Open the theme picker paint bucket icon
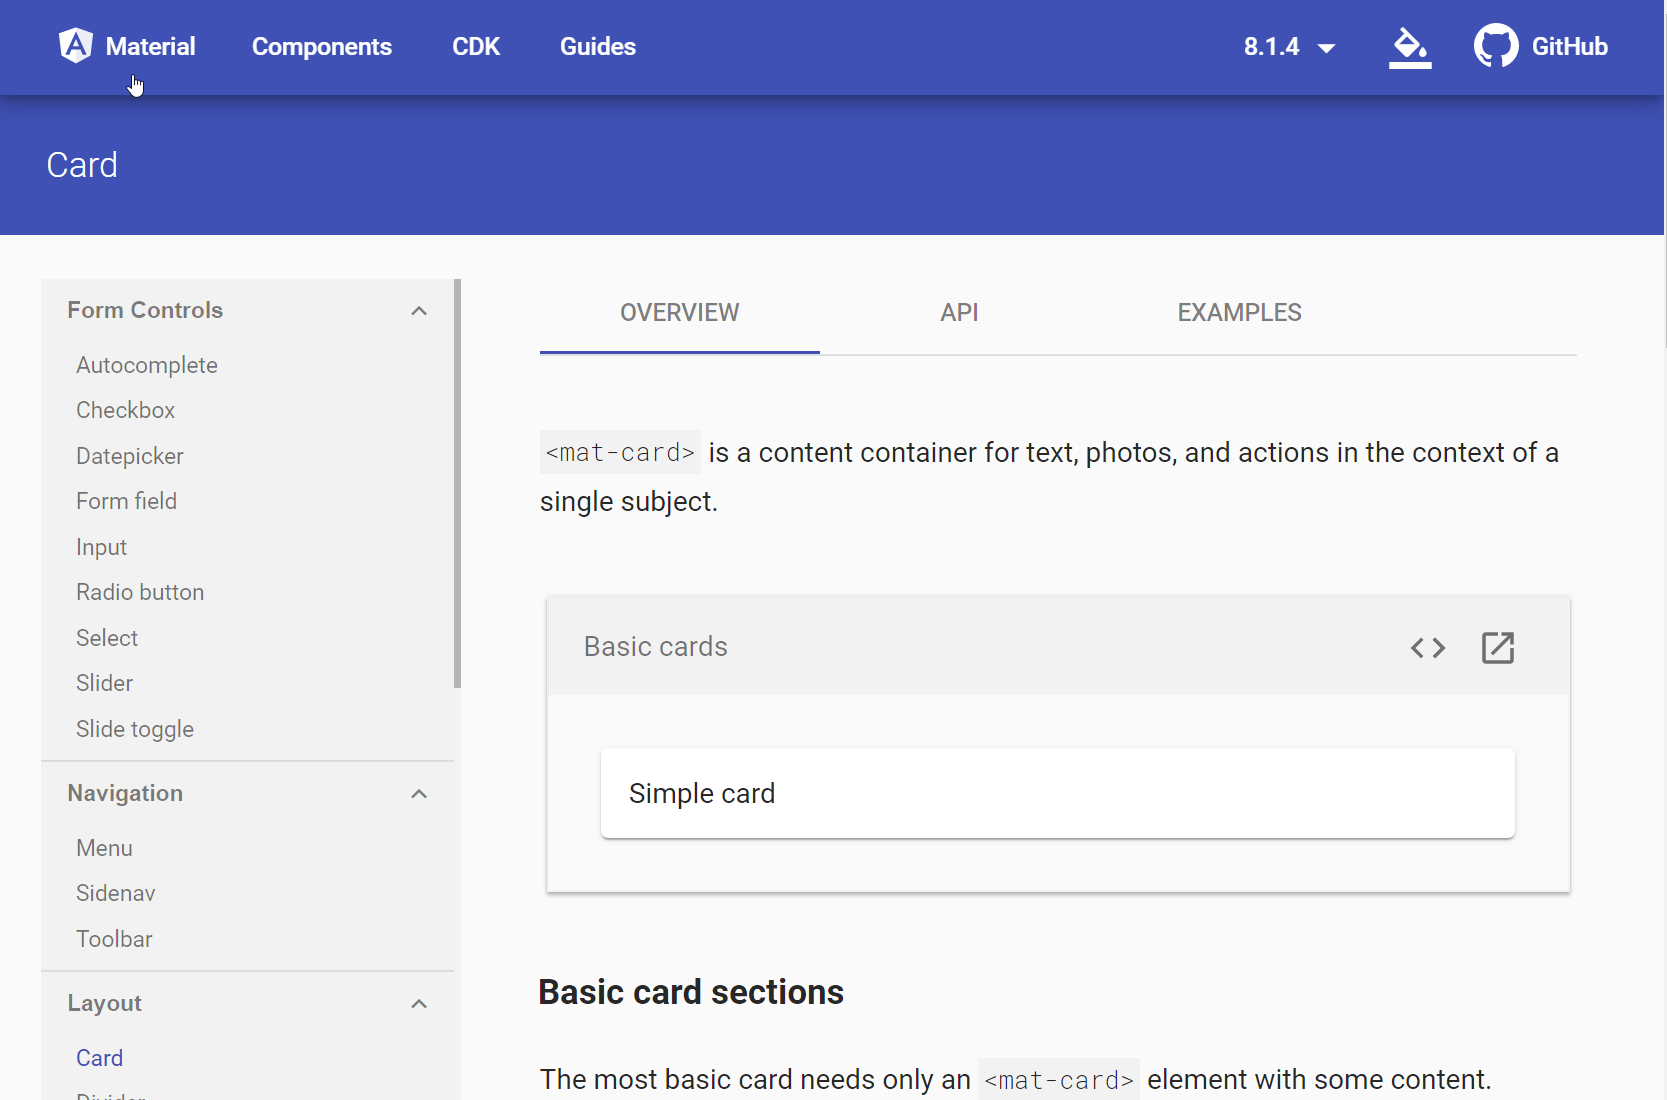This screenshot has width=1667, height=1100. pos(1410,47)
